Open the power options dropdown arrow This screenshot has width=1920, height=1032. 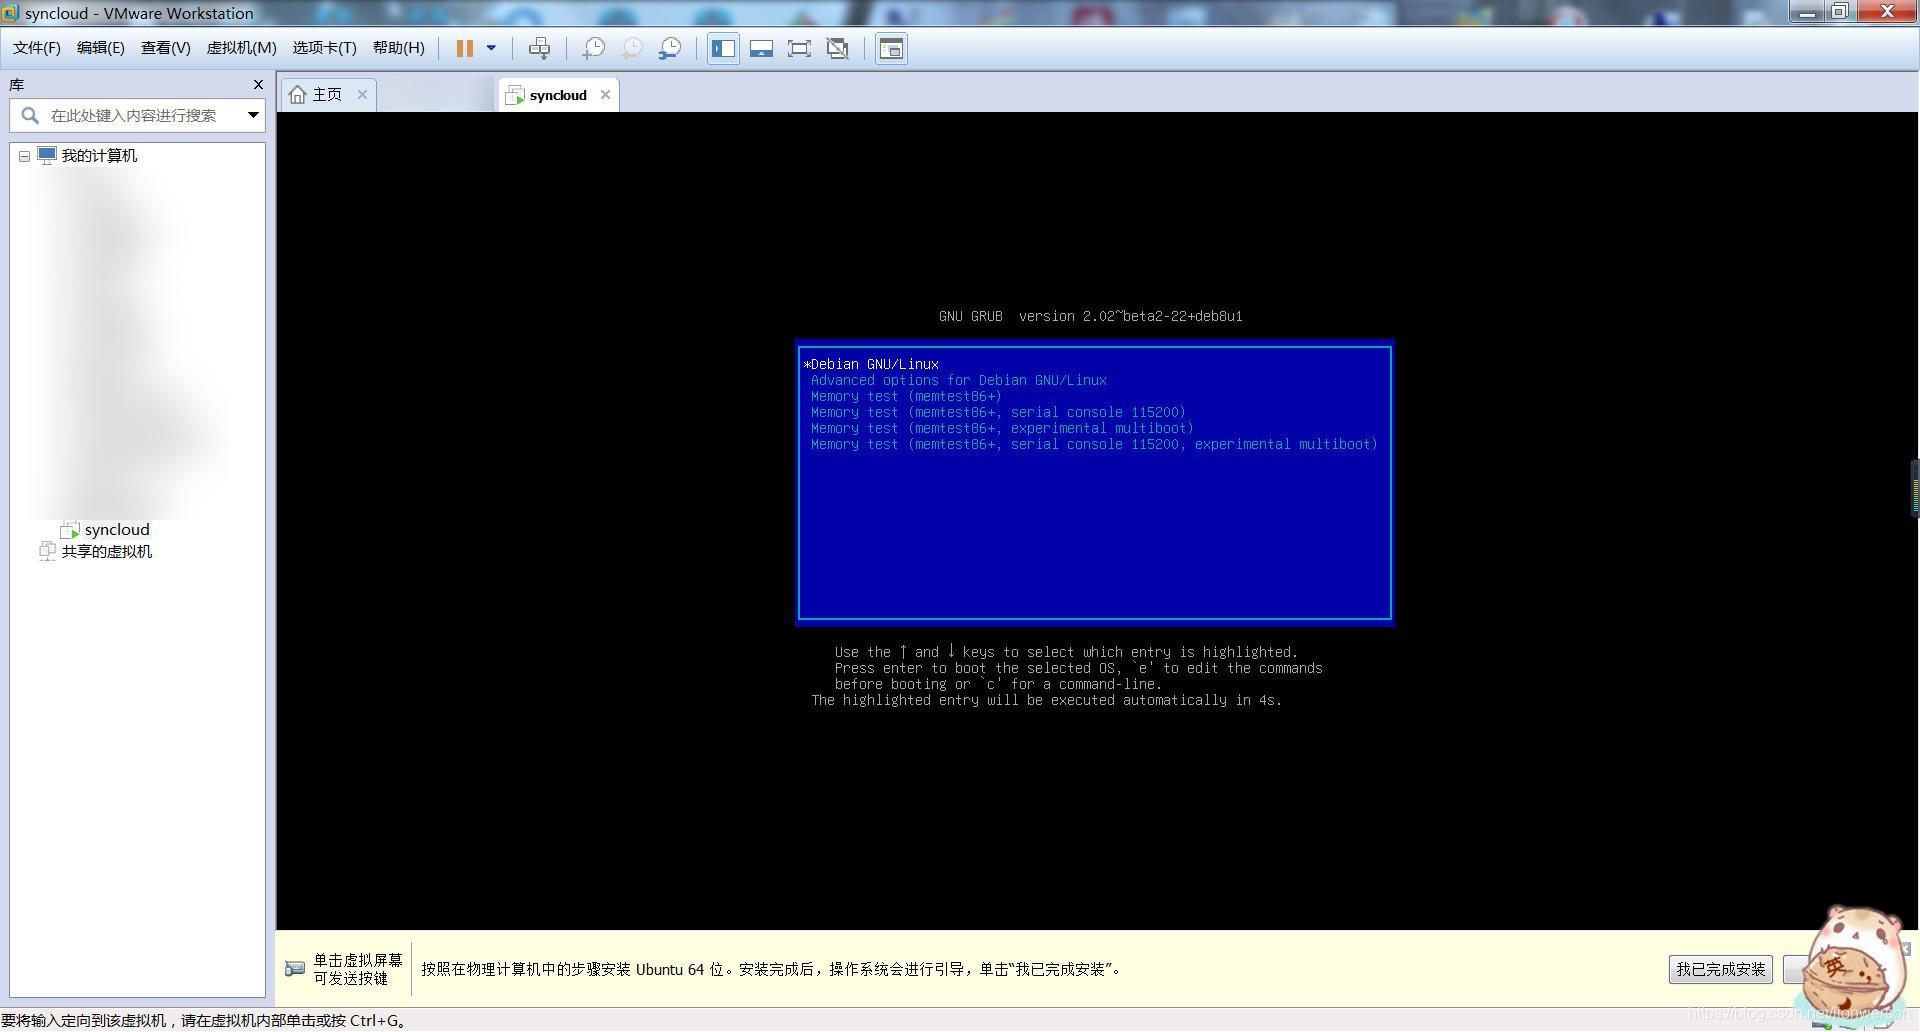(x=491, y=48)
